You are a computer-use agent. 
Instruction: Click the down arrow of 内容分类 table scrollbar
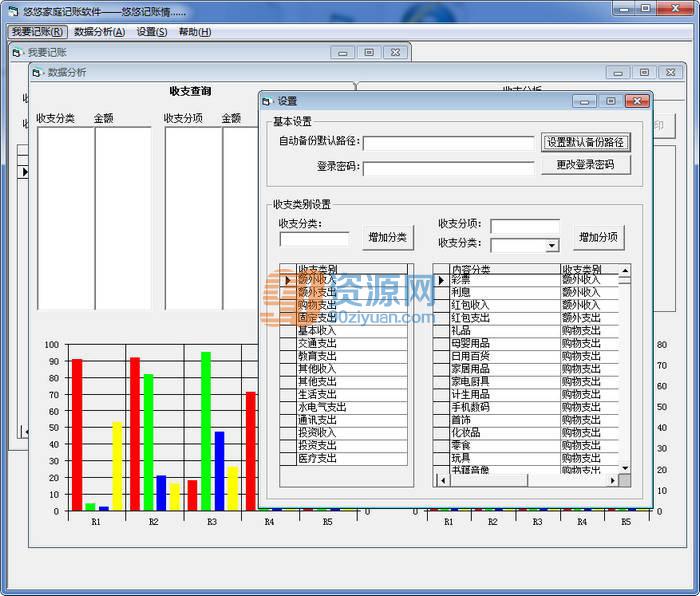pos(625,468)
